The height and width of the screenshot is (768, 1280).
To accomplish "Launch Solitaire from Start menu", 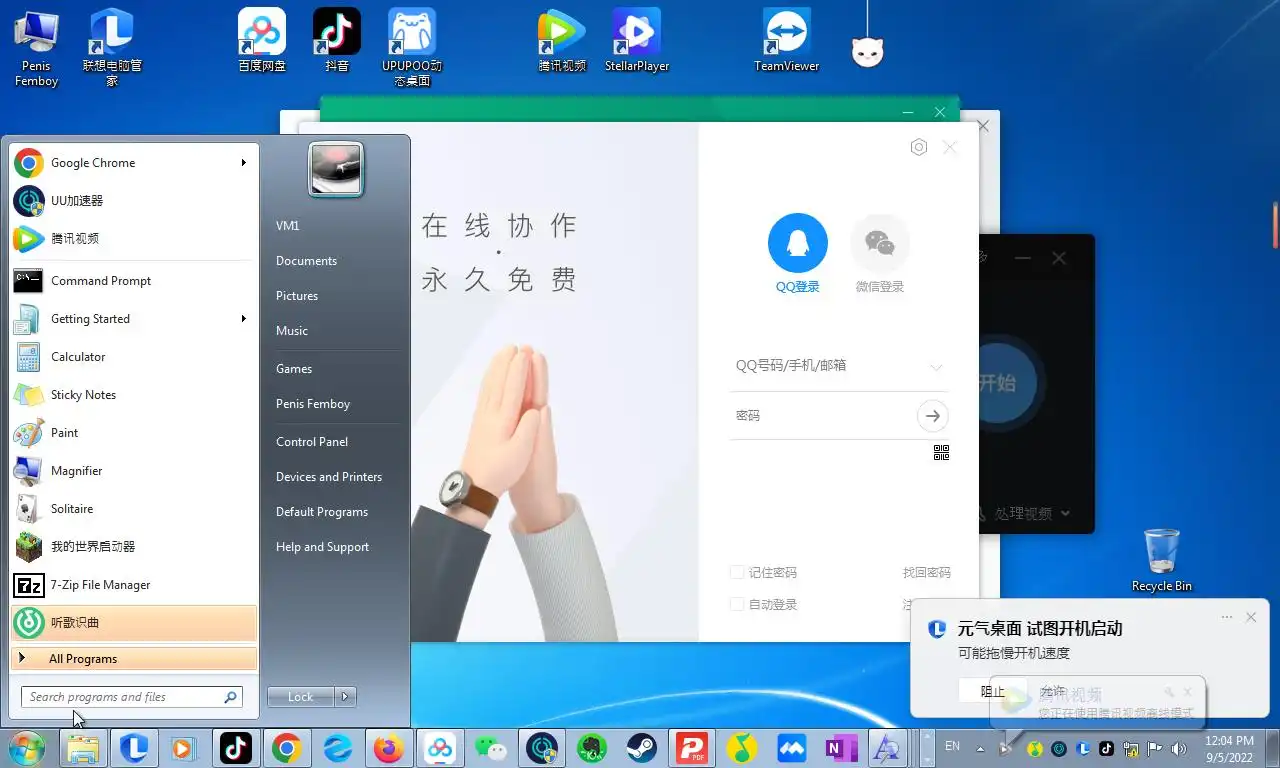I will click(134, 509).
